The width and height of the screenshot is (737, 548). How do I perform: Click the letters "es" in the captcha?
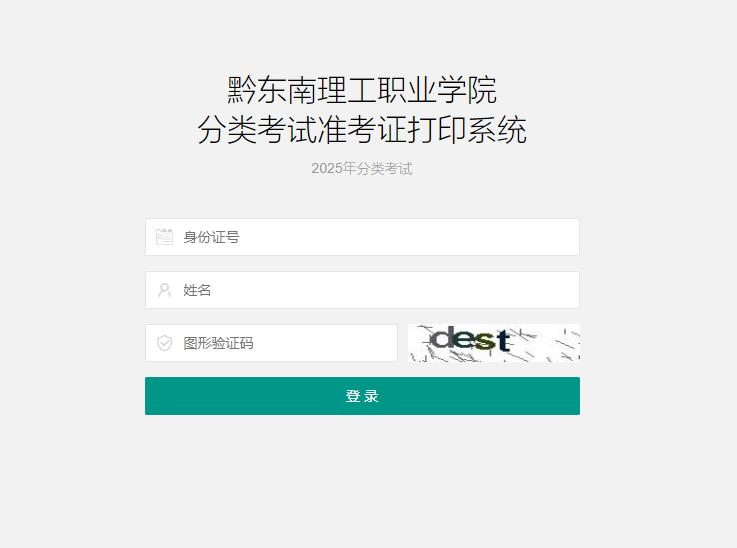click(x=475, y=340)
